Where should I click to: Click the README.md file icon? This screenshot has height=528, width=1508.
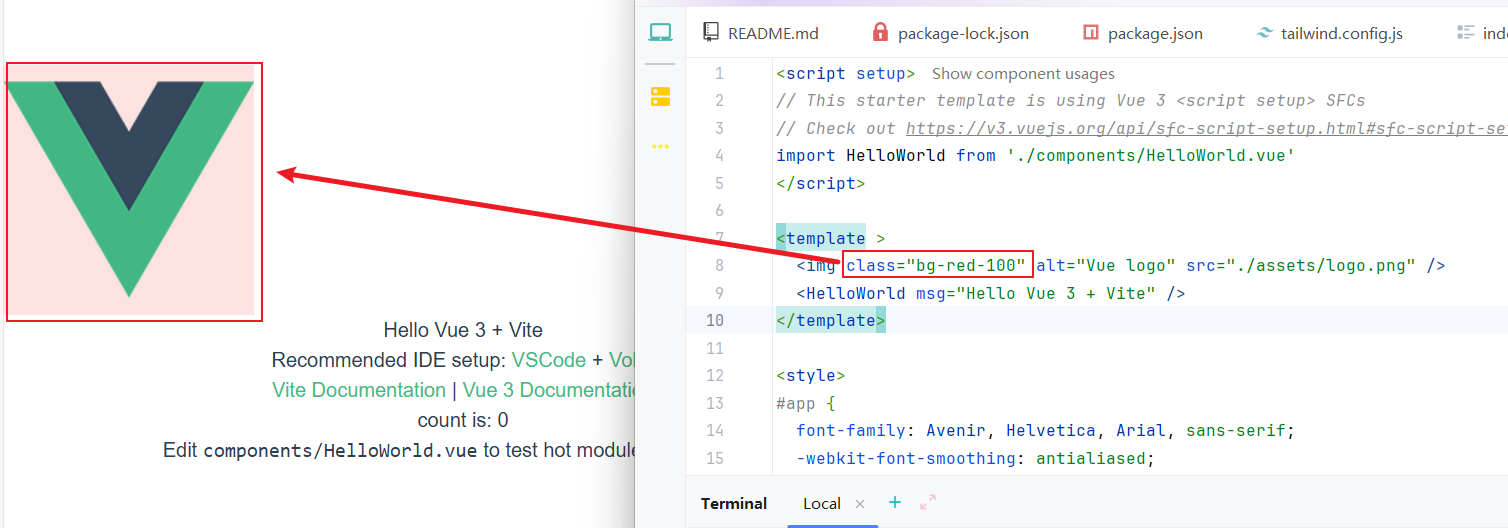(x=711, y=32)
